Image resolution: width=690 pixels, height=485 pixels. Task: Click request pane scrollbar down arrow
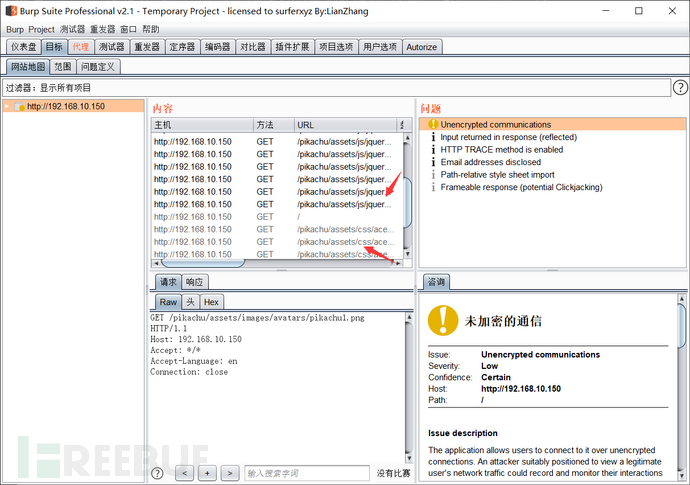point(409,459)
